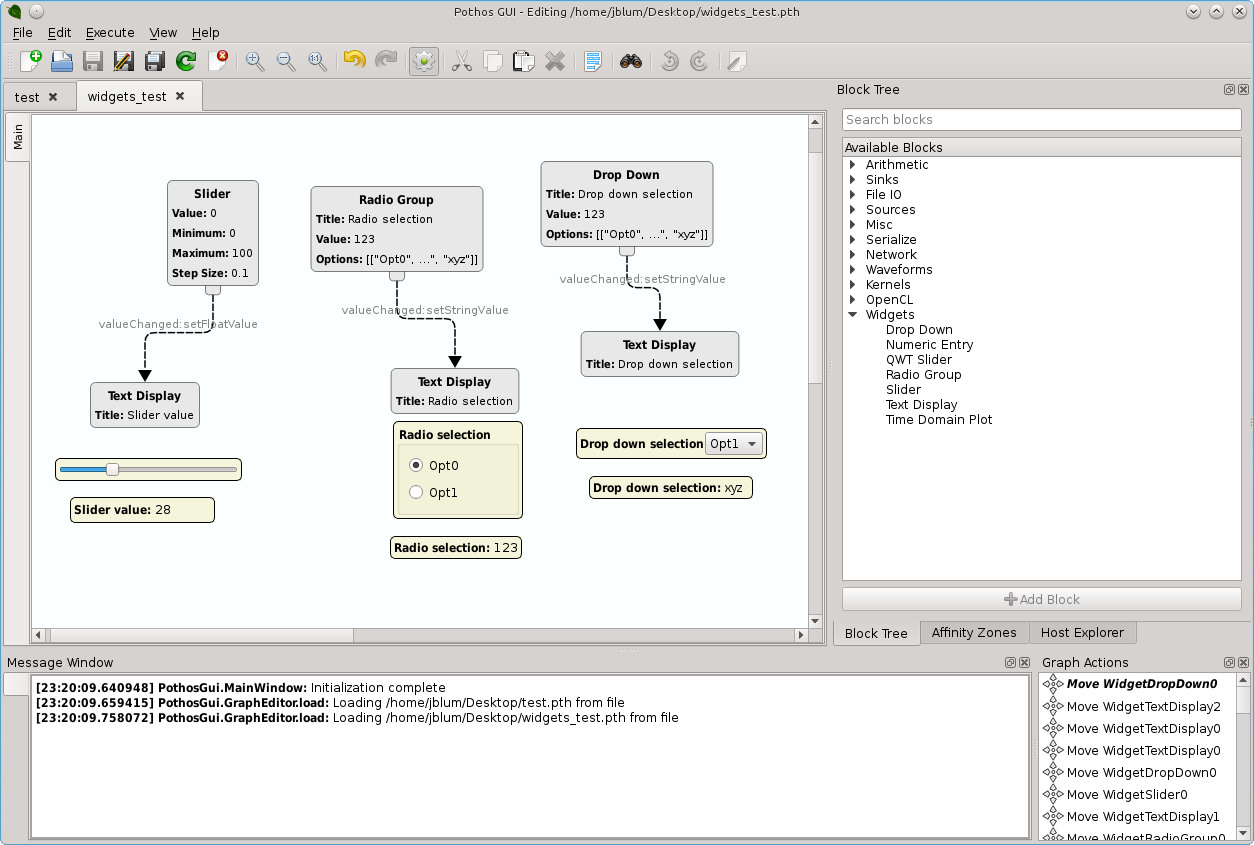Open the File menu
Viewport: 1254px width, 845px height.
pyautogui.click(x=23, y=33)
